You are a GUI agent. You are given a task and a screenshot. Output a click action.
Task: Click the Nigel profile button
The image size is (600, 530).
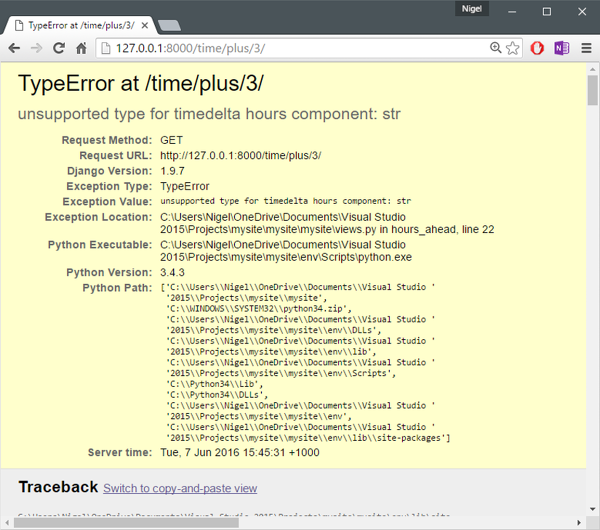472,8
